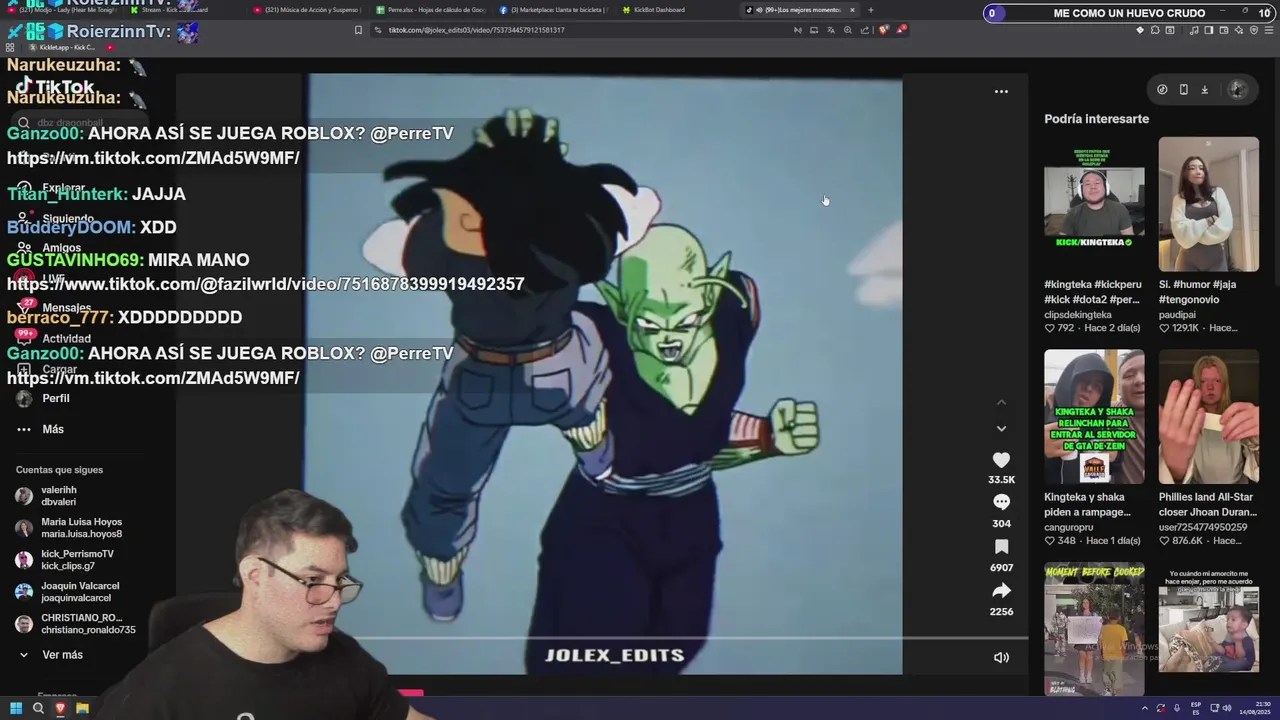Close the active TikTok browser tab
This screenshot has height=720, width=1280.
(x=852, y=10)
